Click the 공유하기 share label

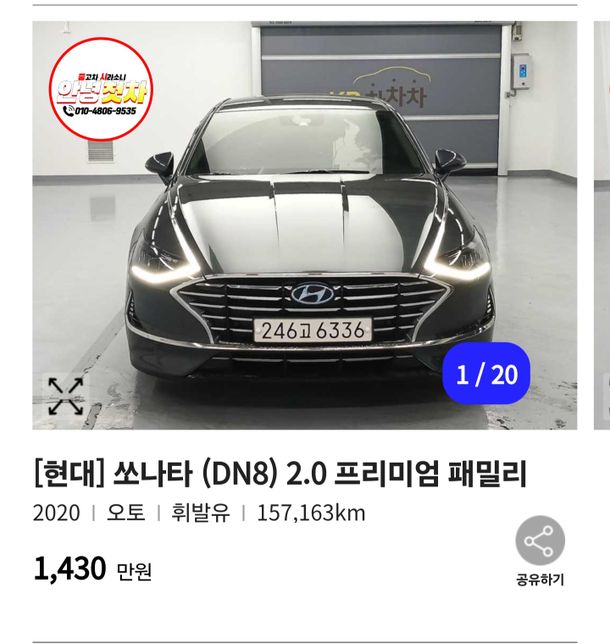540,580
